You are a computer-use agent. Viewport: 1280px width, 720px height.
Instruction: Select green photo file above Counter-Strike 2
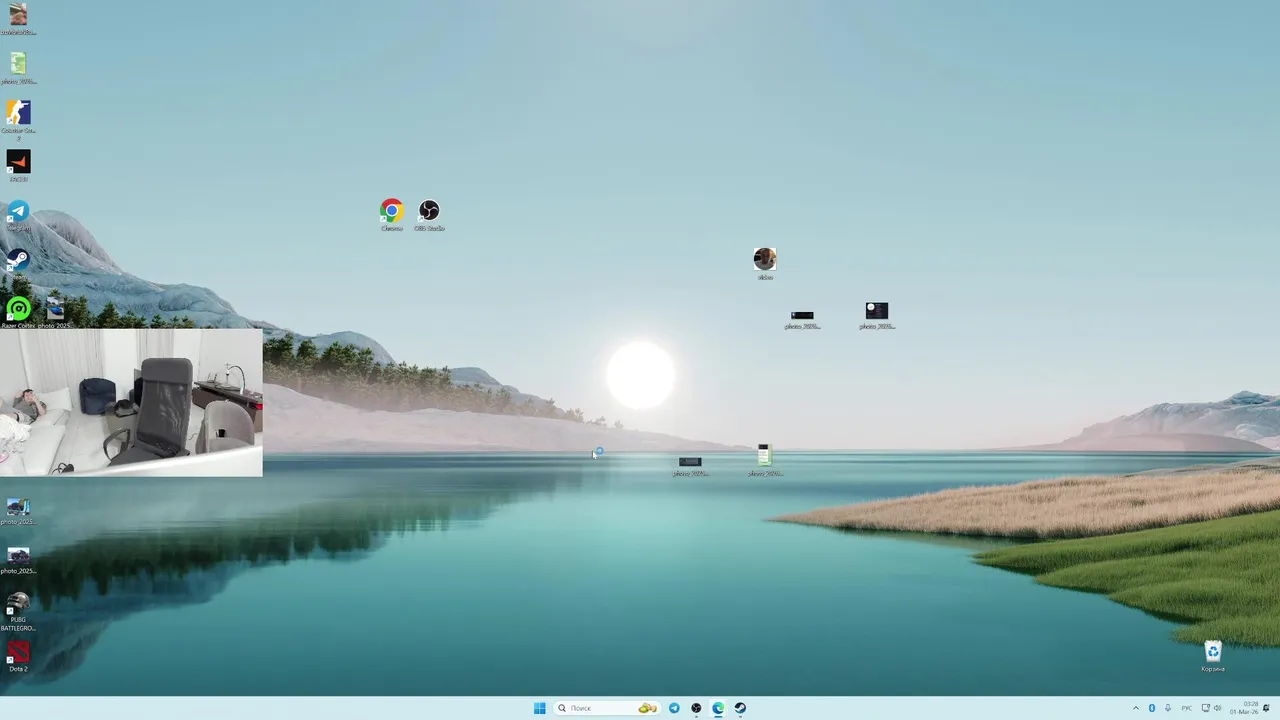coord(18,69)
